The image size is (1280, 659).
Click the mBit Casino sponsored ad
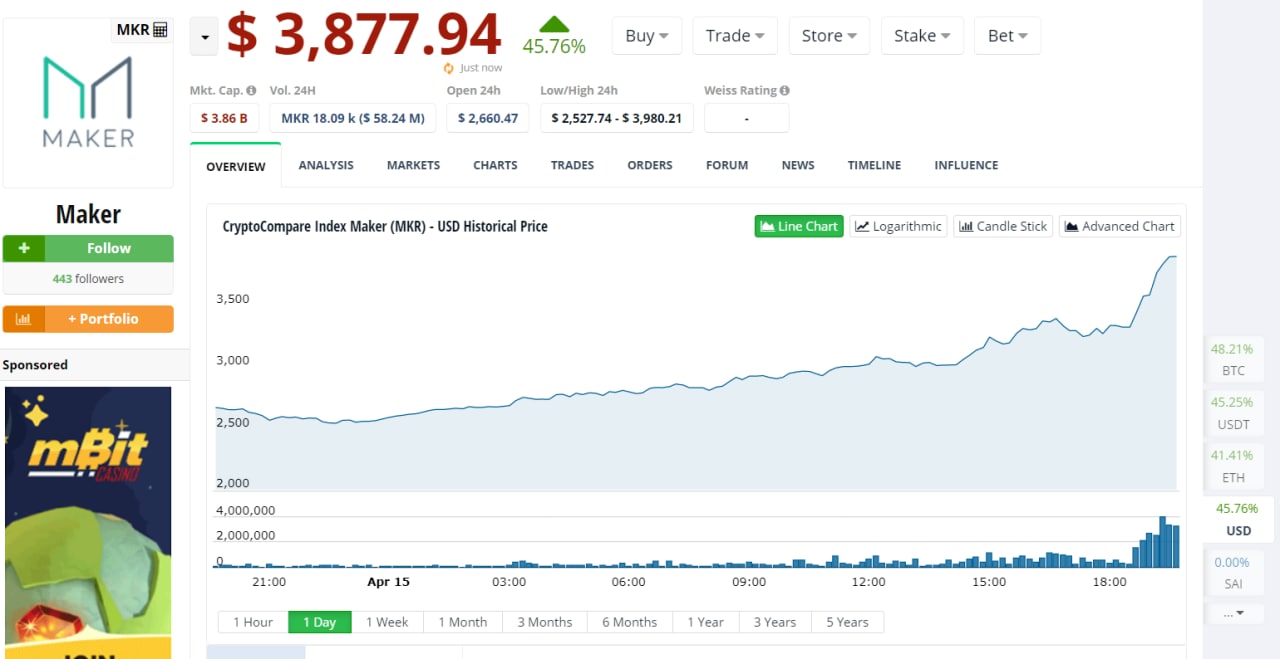(x=88, y=522)
